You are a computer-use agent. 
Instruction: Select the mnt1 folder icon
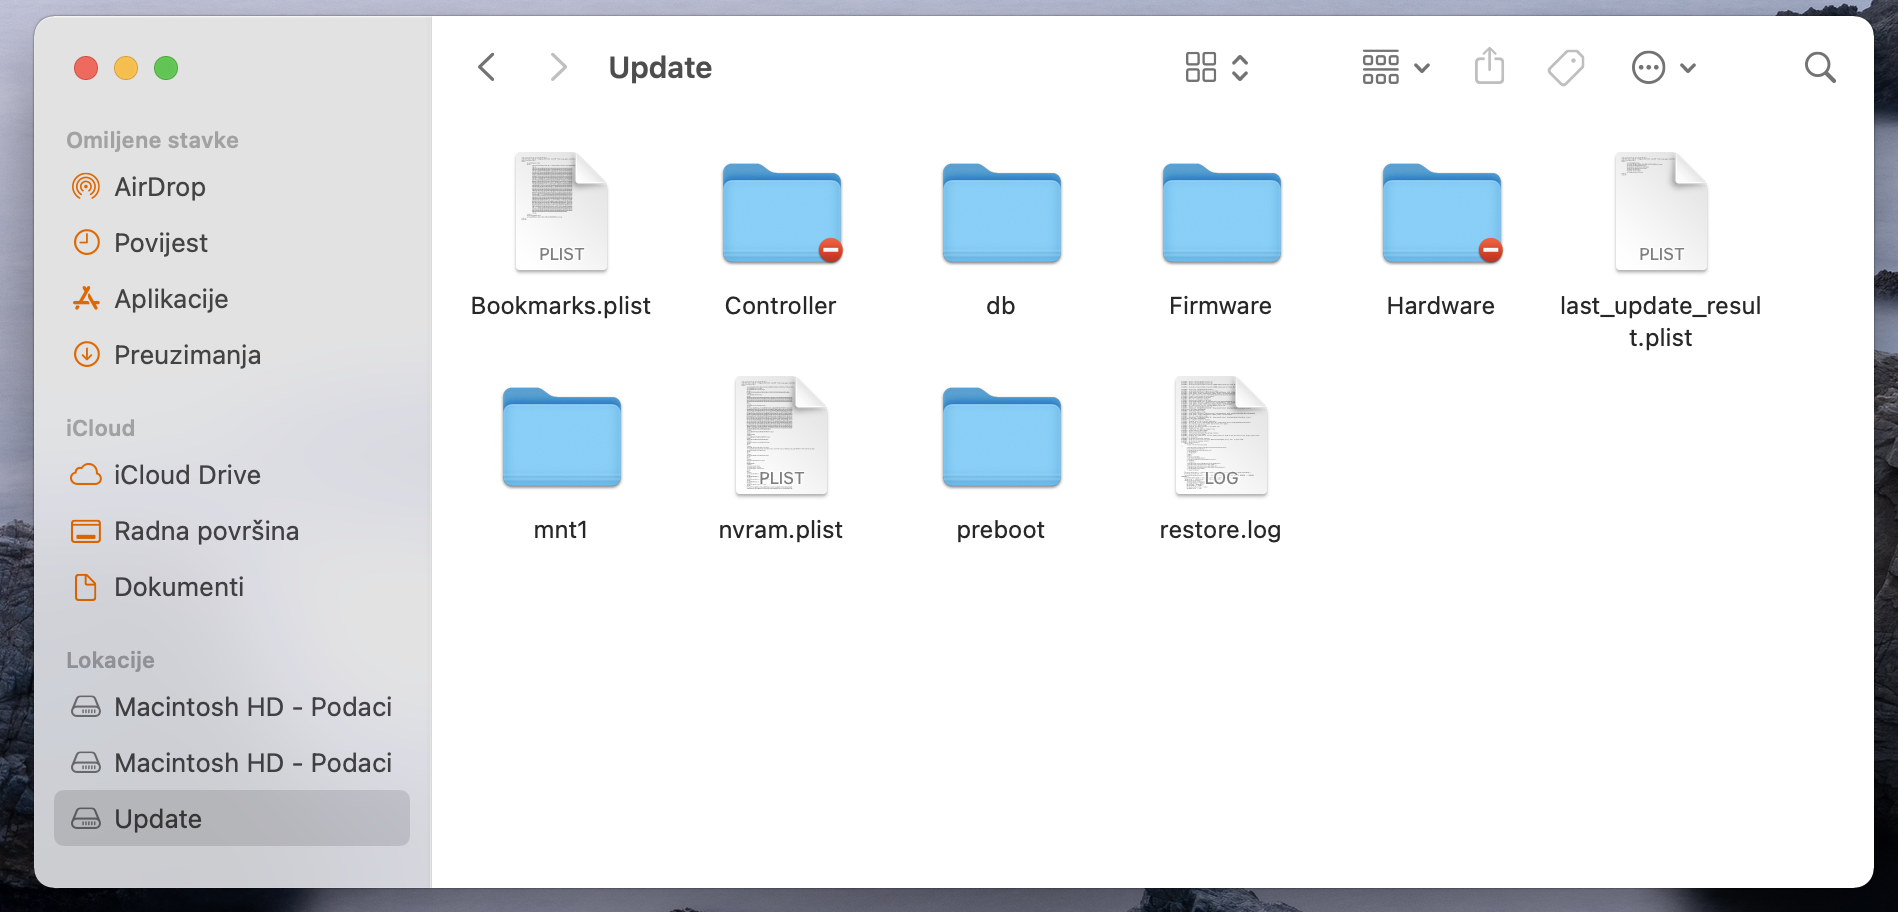pos(561,437)
